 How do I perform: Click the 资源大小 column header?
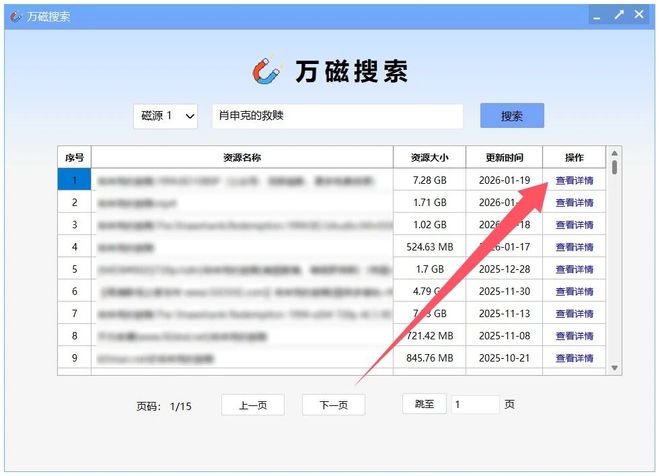tap(429, 157)
